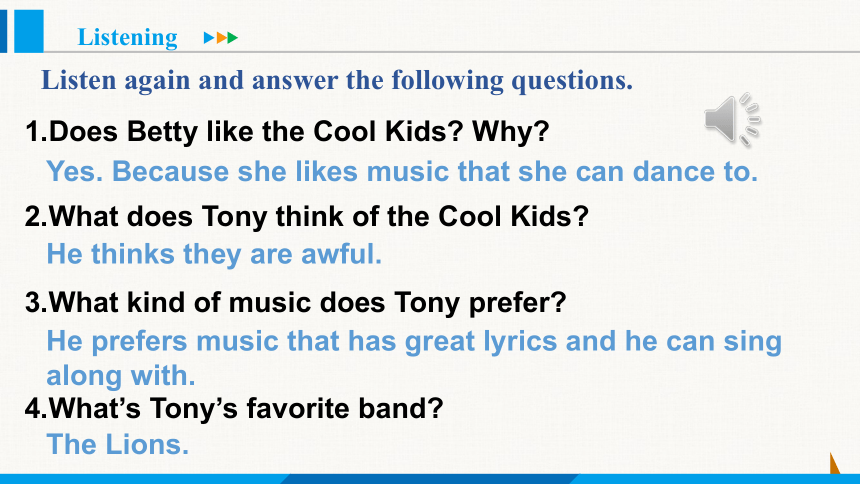
Task: Click the answer 'He thinks they are awful.'
Action: coord(214,254)
